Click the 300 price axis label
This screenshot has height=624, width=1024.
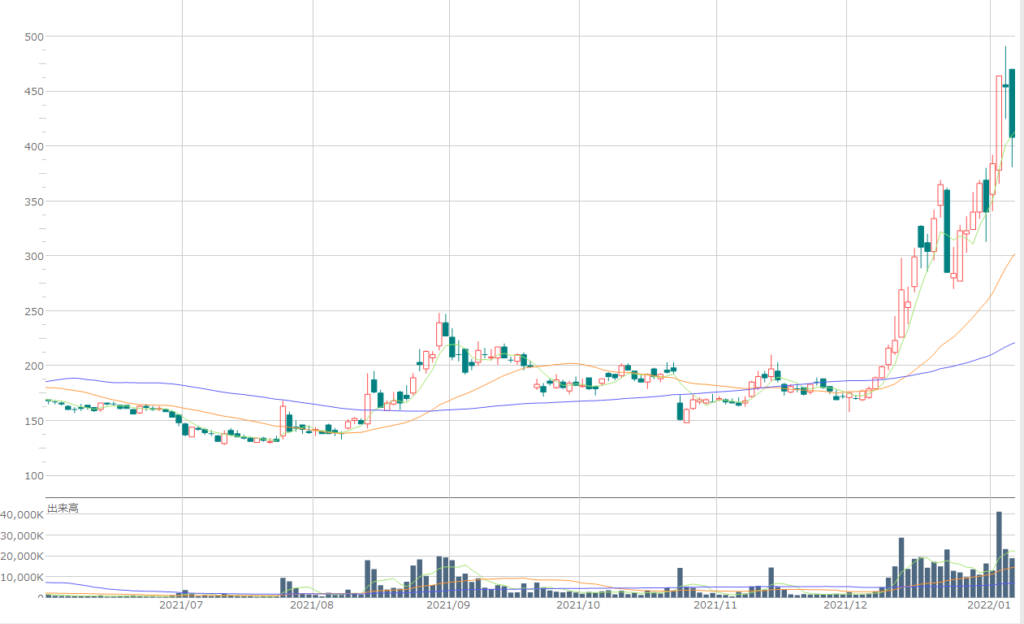(x=34, y=257)
